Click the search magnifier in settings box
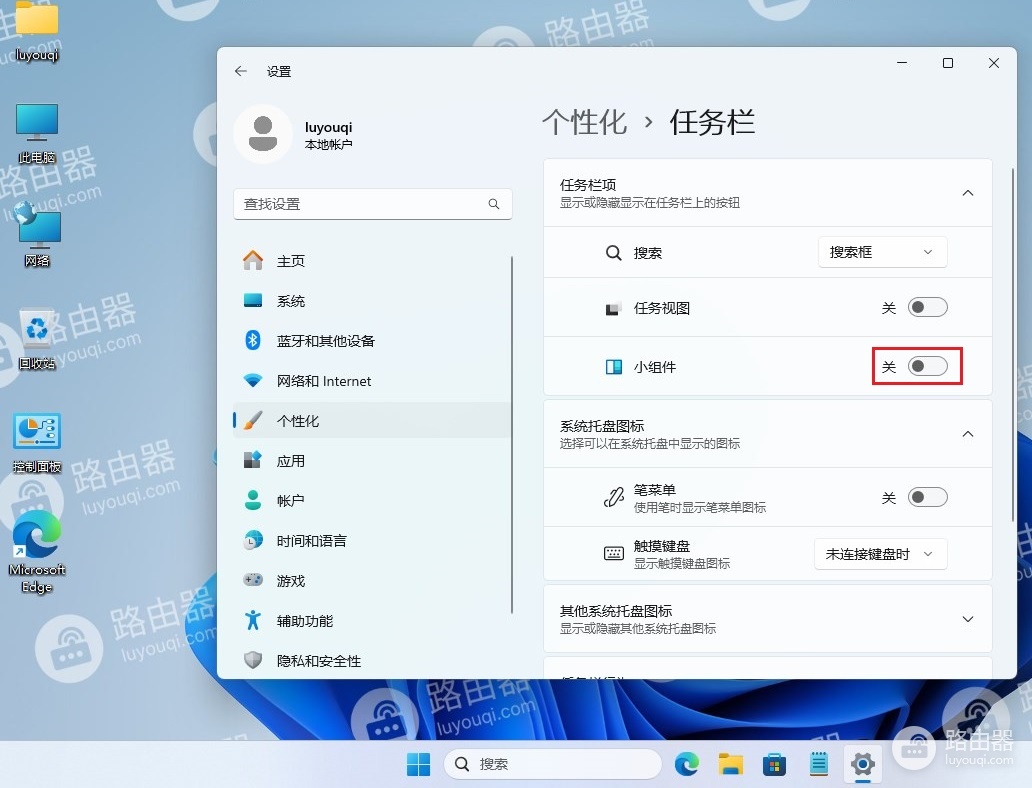Screen dimensions: 1032x788 click(494, 204)
